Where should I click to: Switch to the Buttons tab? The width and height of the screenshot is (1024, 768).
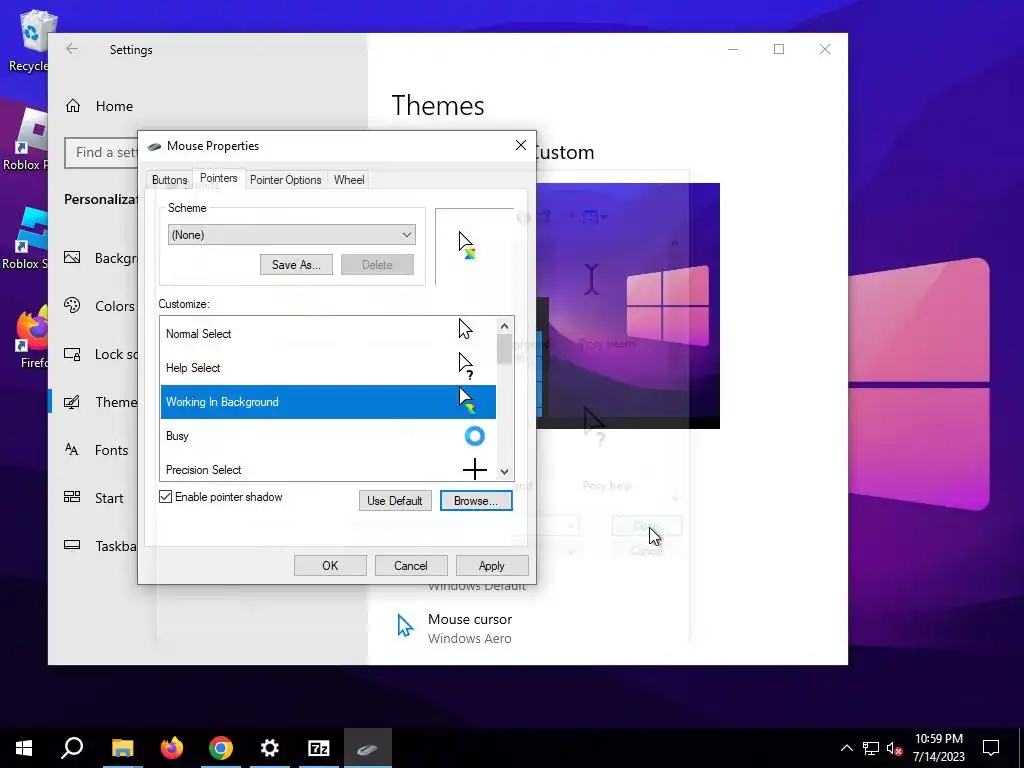pyautogui.click(x=170, y=180)
